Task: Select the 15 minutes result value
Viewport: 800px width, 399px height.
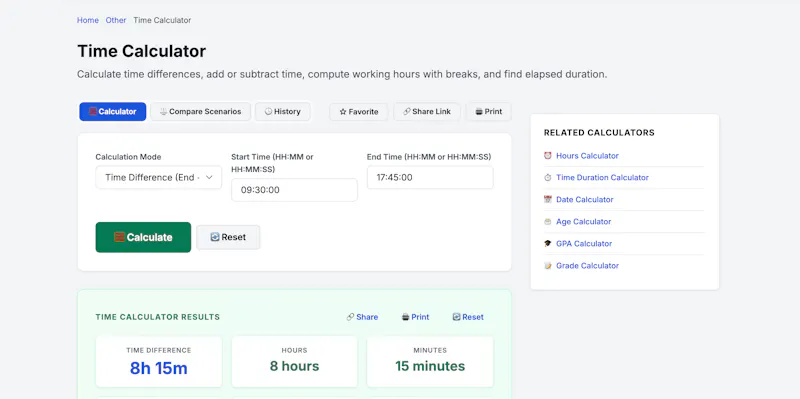Action: 430,366
